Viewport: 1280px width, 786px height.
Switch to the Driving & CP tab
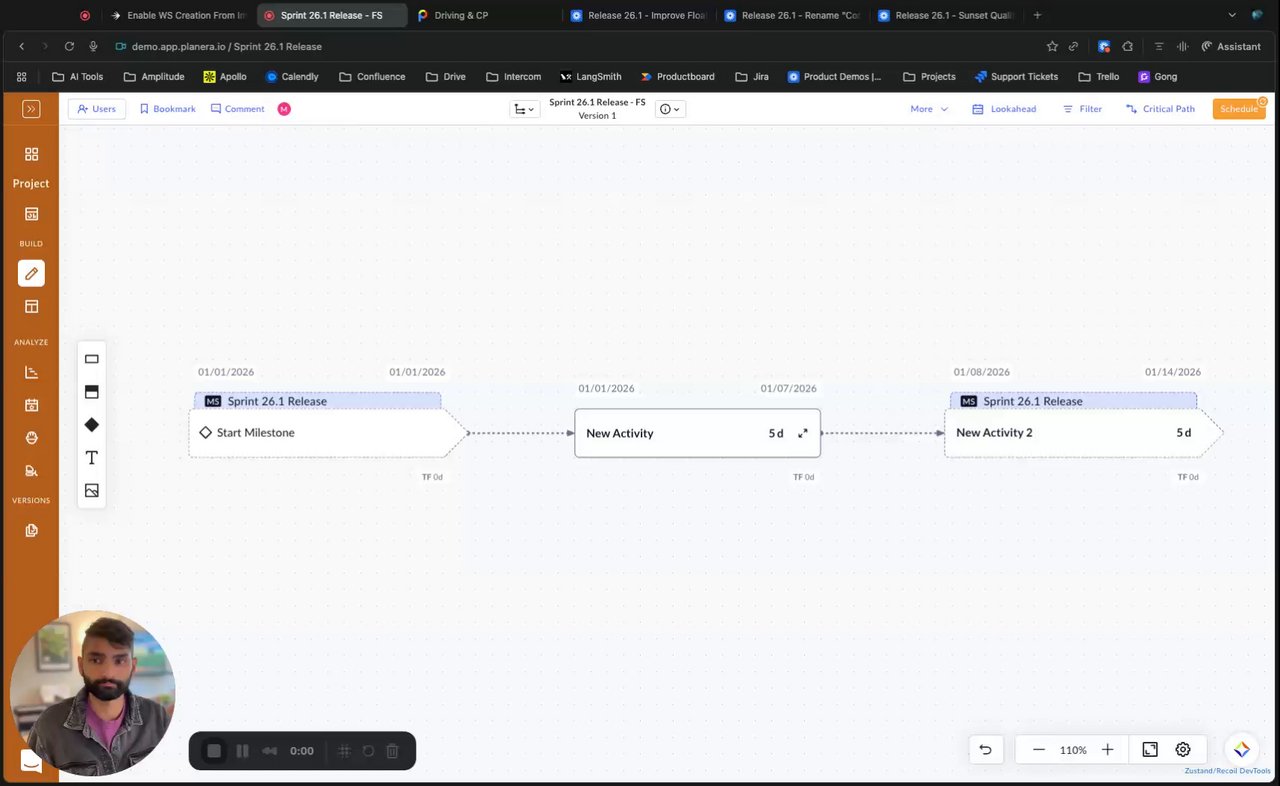pyautogui.click(x=483, y=16)
